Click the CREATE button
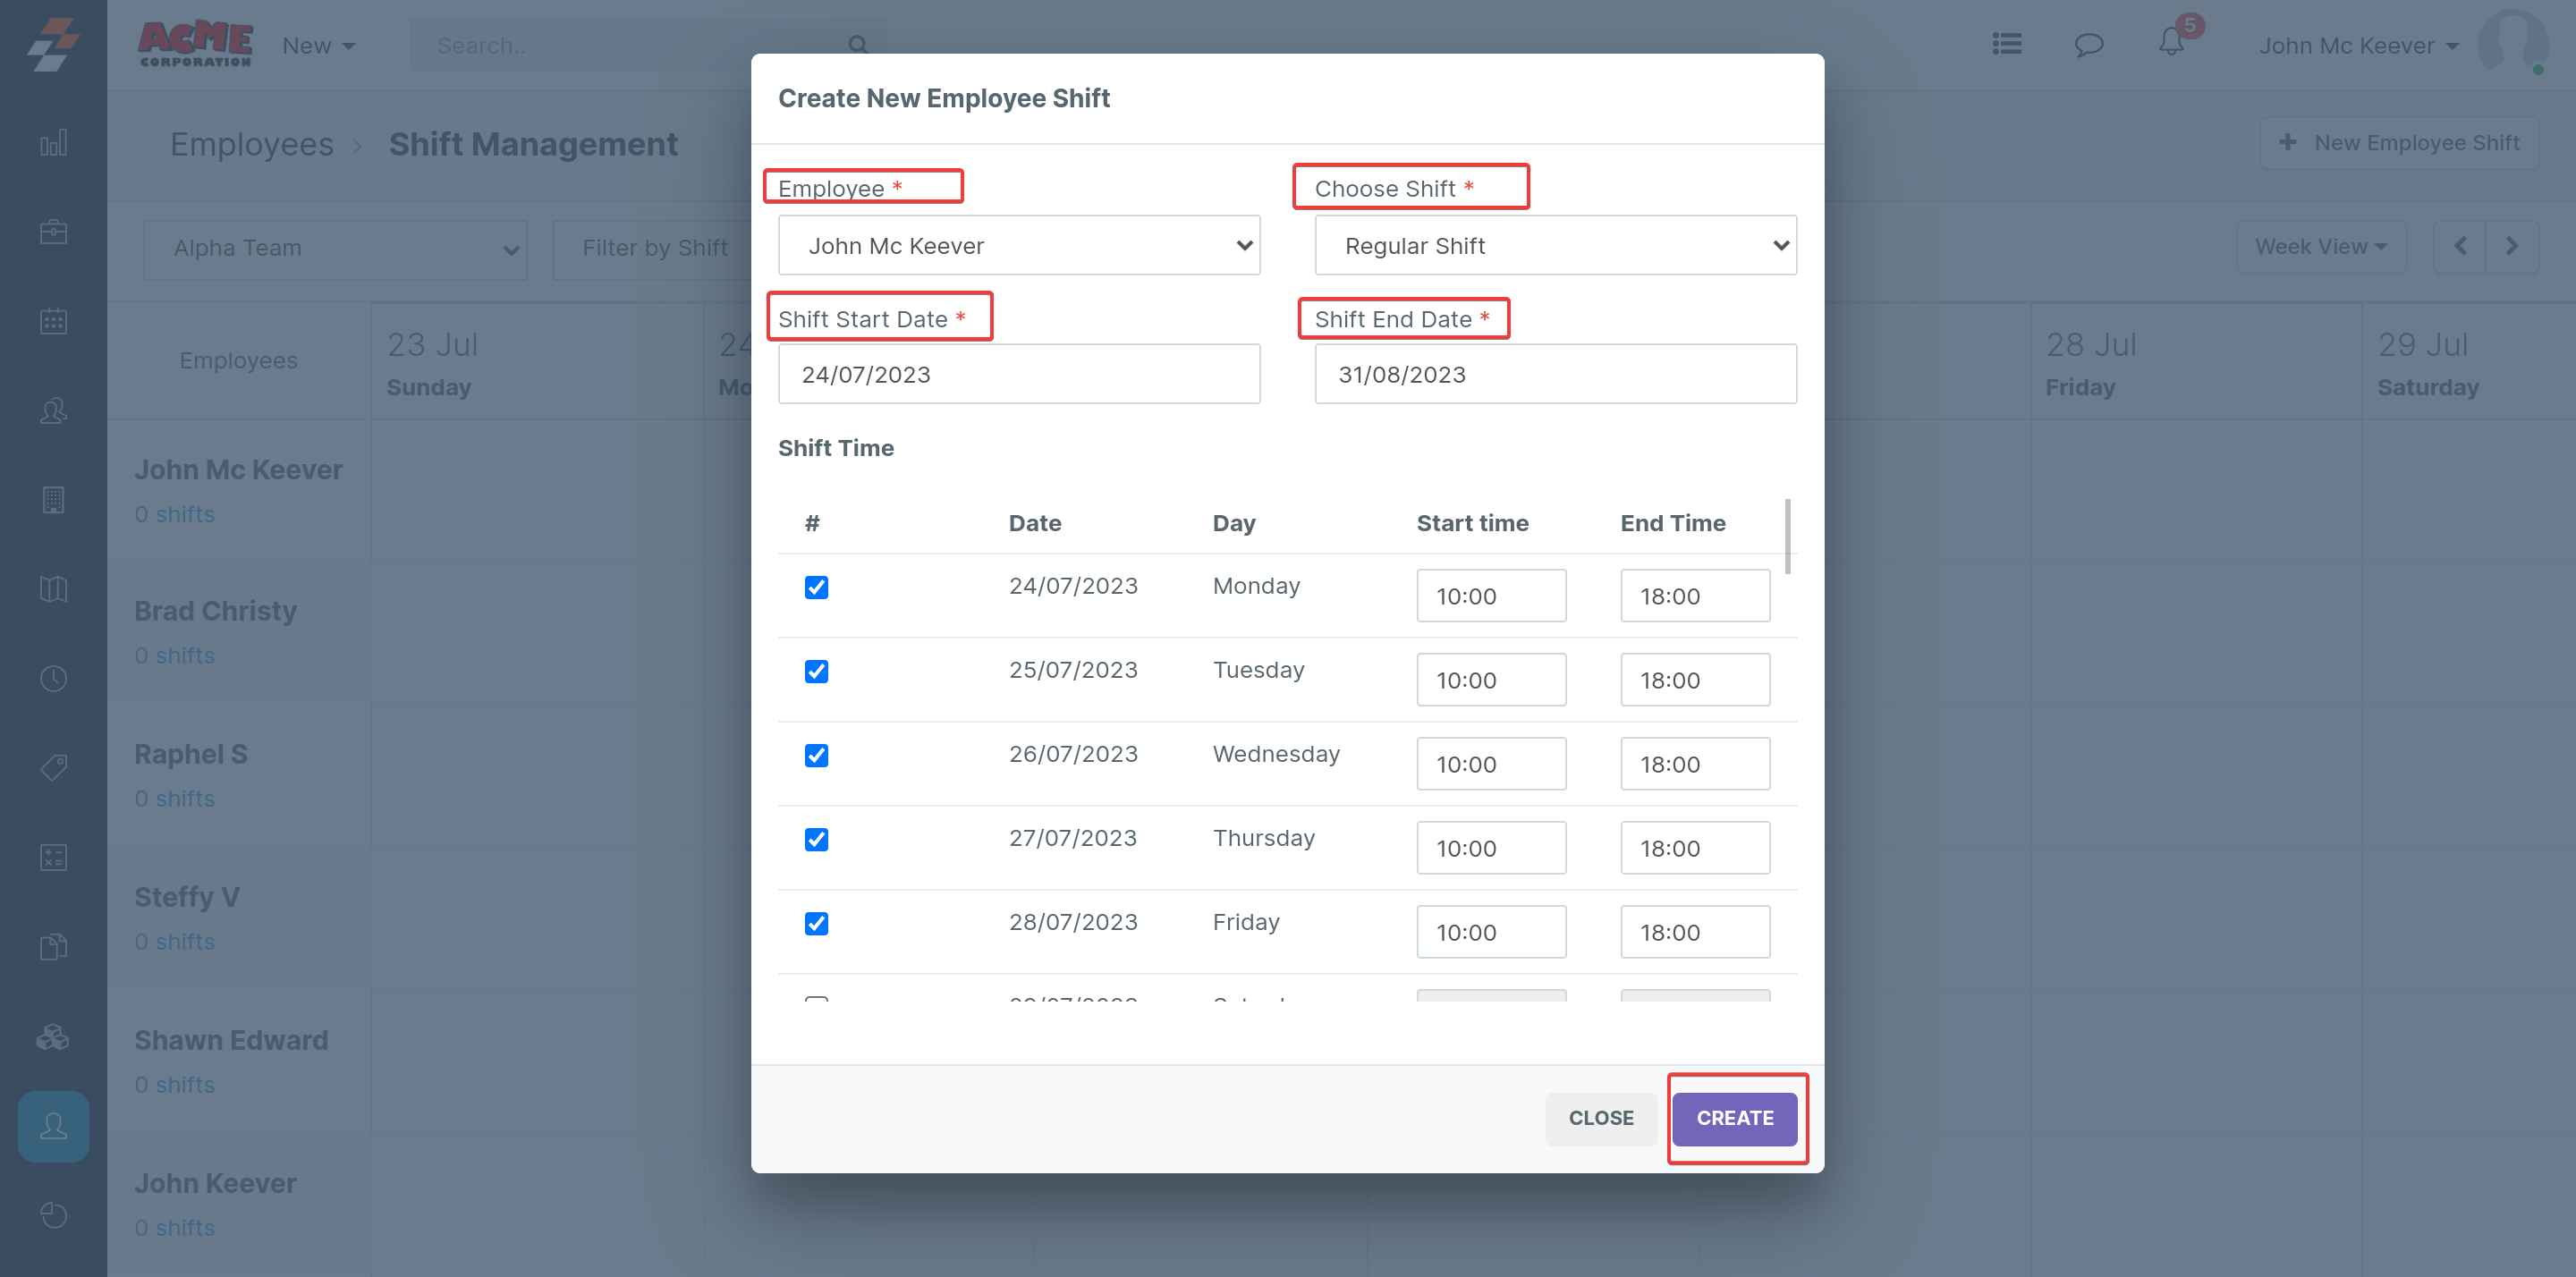Image resolution: width=2576 pixels, height=1277 pixels. click(1734, 1118)
